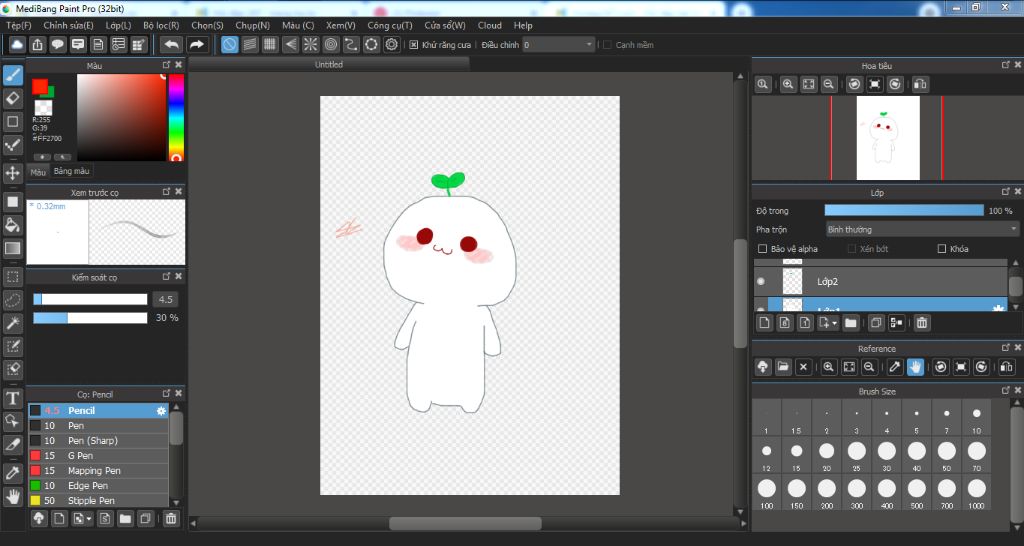Click the Độ trong opacity slider

point(904,210)
